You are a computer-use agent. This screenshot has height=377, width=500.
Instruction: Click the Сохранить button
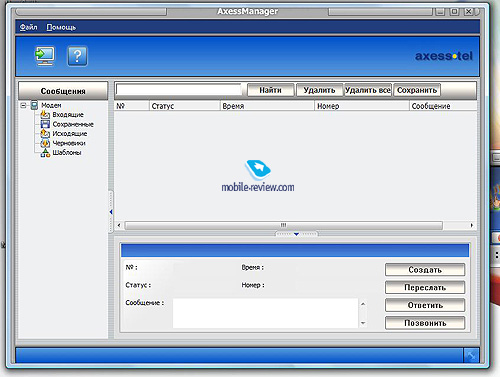point(417,90)
